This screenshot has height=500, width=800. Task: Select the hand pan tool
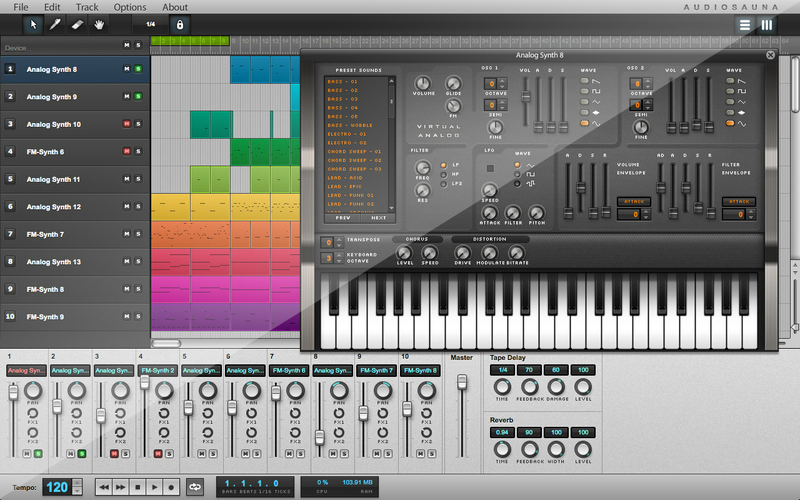(100, 24)
